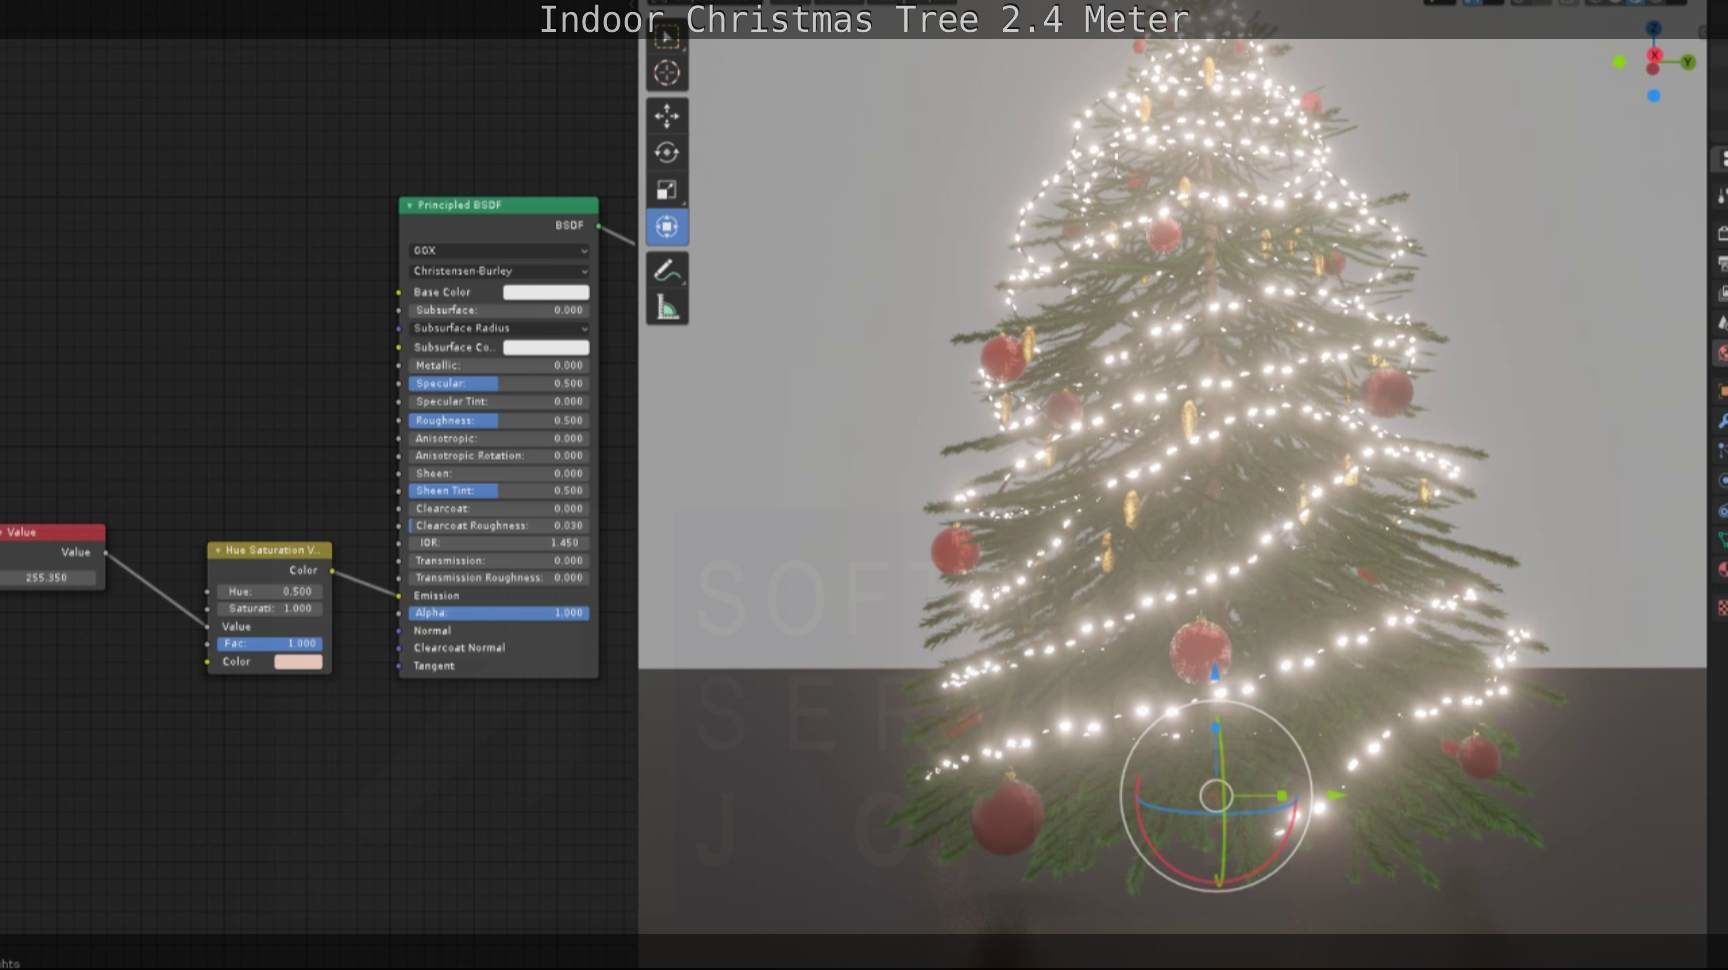This screenshot has height=970, width=1728.
Task: Click the Clearcoat value field
Action: click(x=499, y=509)
